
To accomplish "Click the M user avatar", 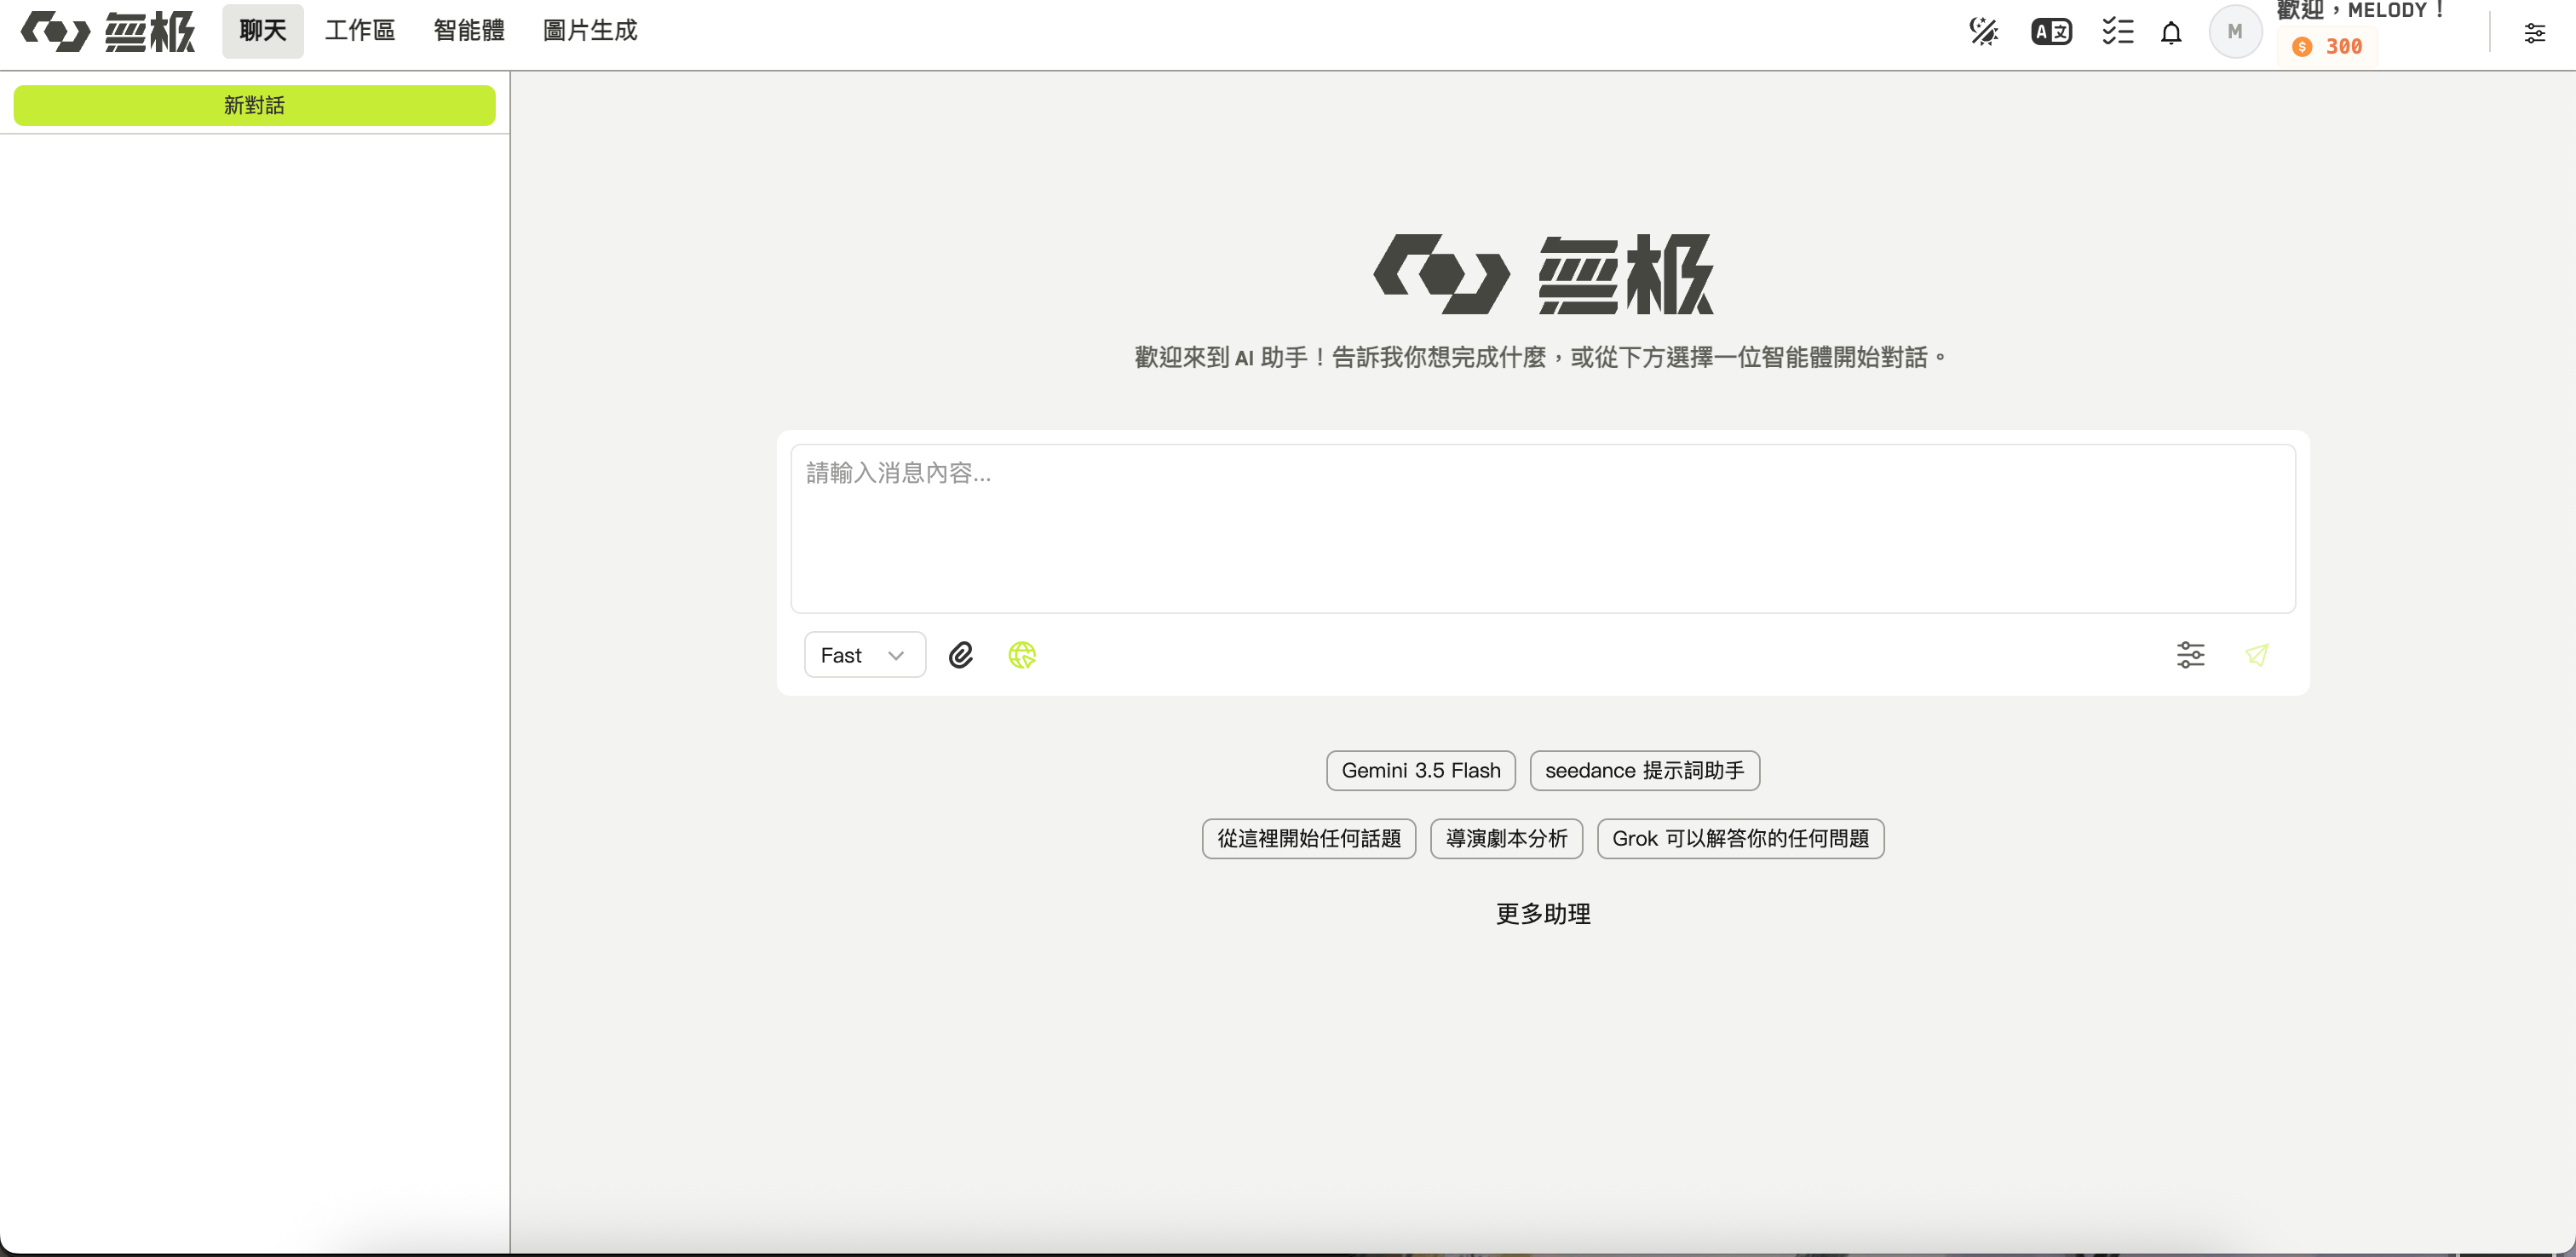I will [x=2235, y=32].
